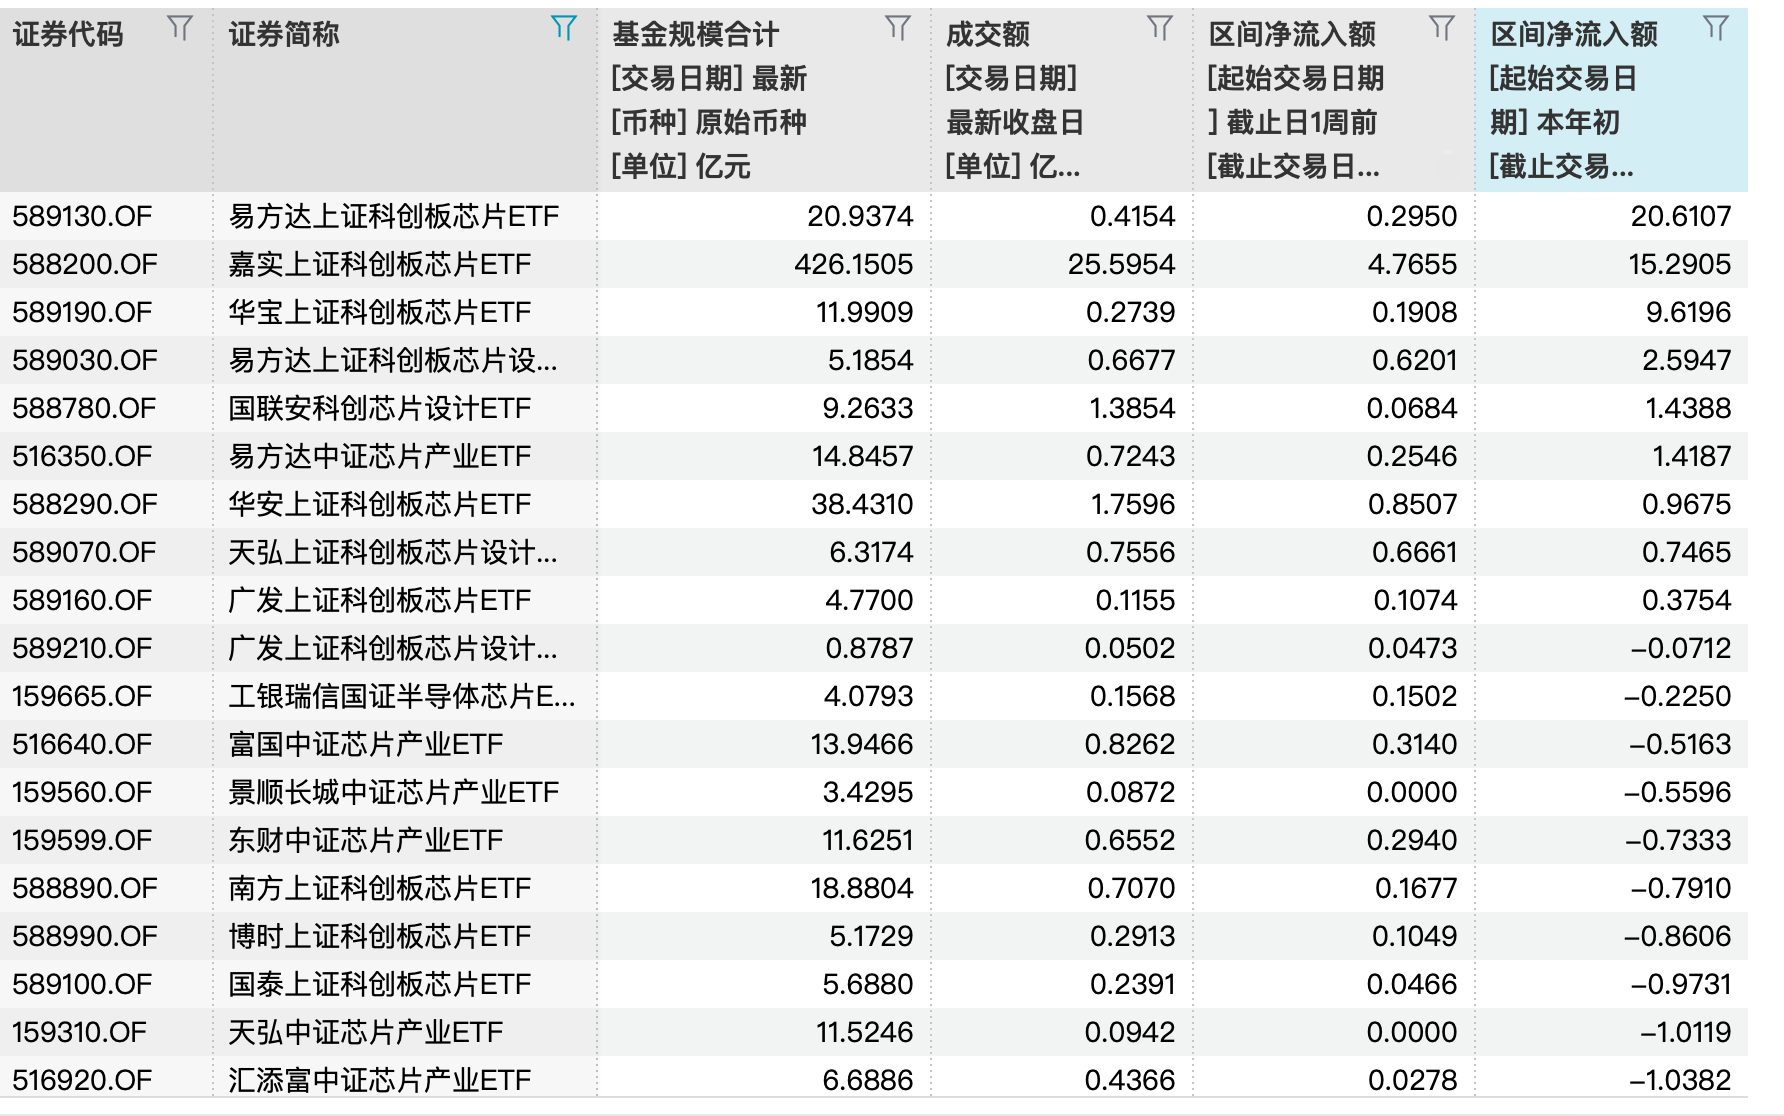This screenshot has height=1116, width=1784.
Task: Open filter for the 区间净流入额 1周前 column
Action: pyautogui.click(x=1443, y=29)
